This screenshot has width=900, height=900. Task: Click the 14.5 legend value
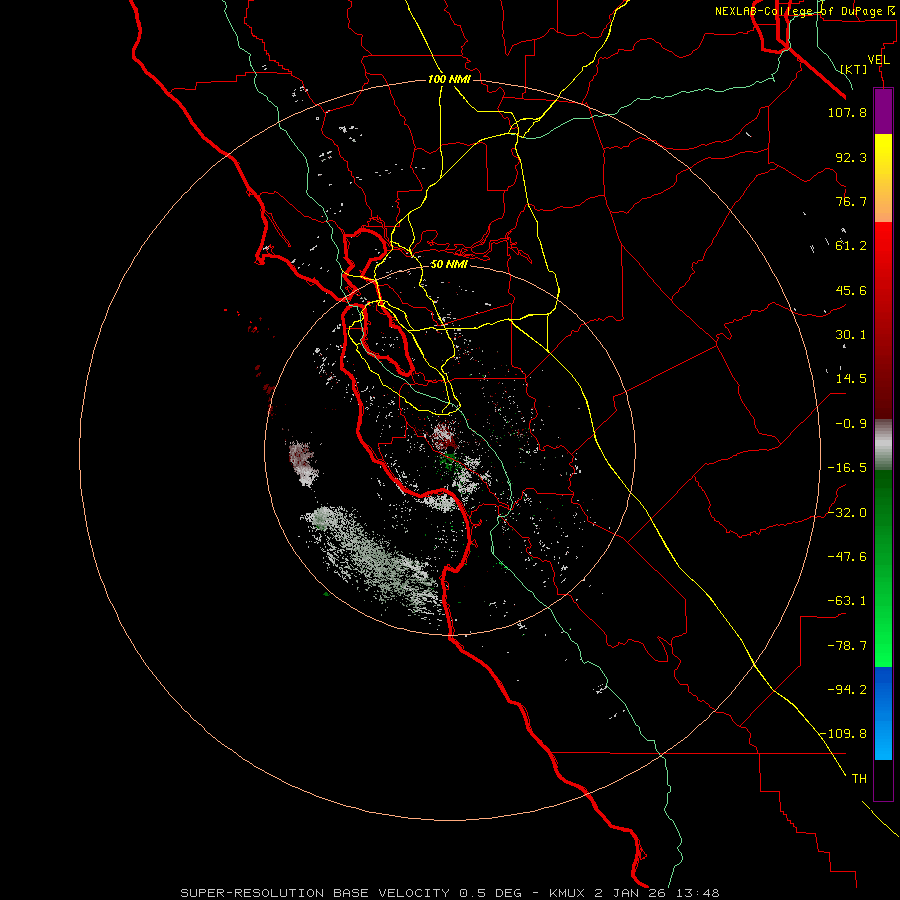click(x=851, y=379)
